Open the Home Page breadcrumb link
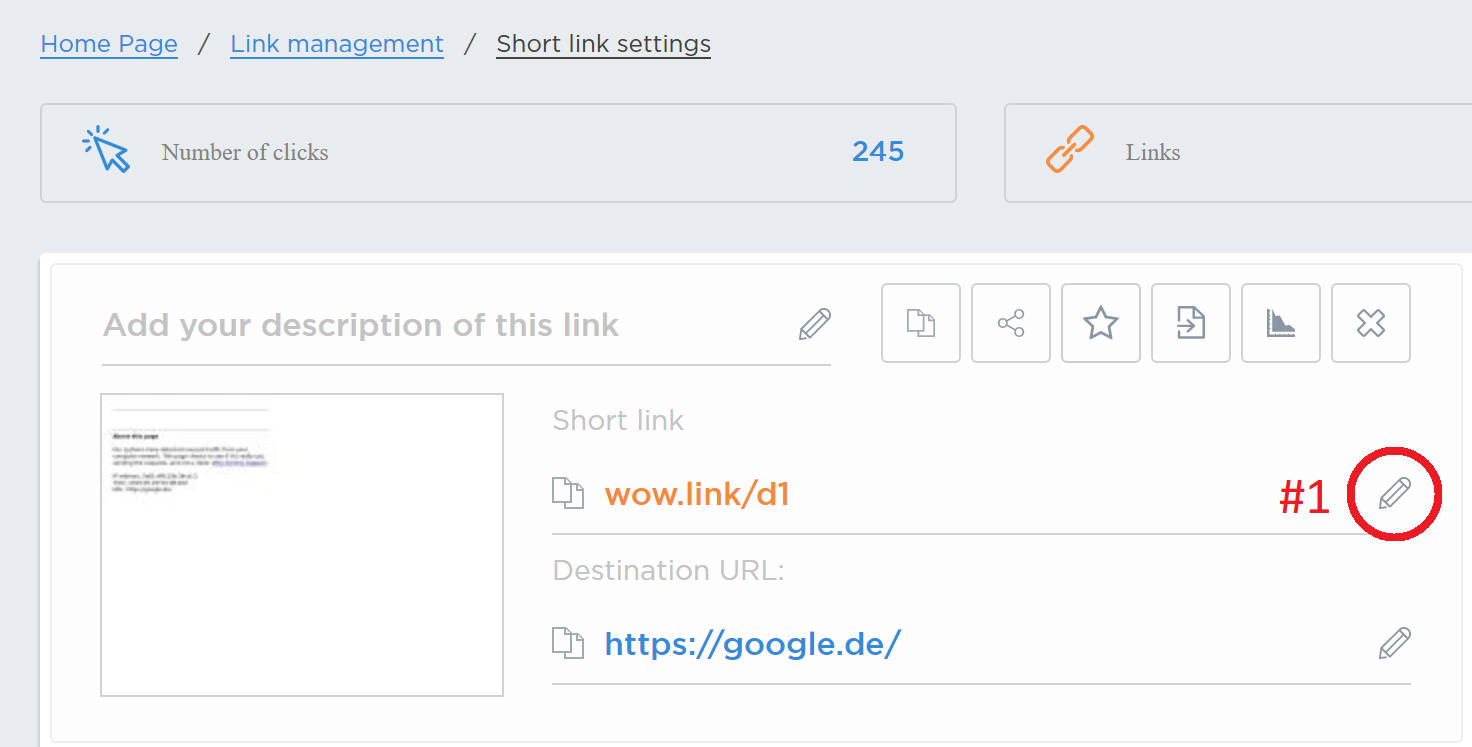Screen dimensions: 1472x747 [109, 44]
